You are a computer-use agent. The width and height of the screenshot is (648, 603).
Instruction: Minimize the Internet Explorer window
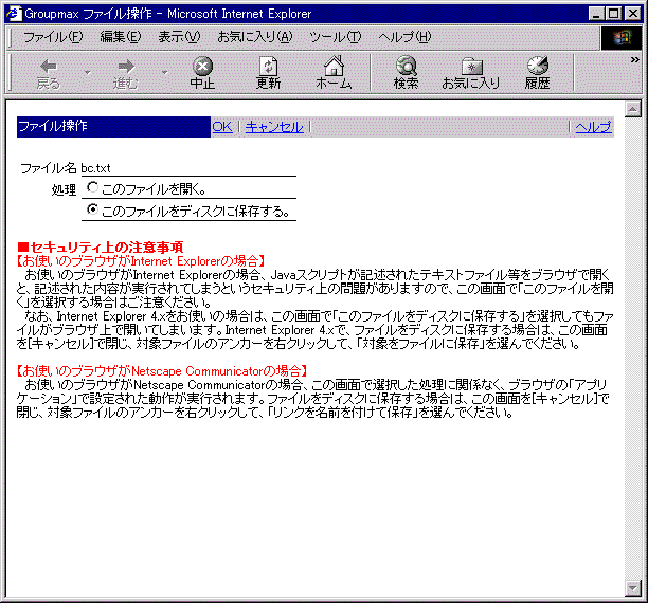point(596,14)
